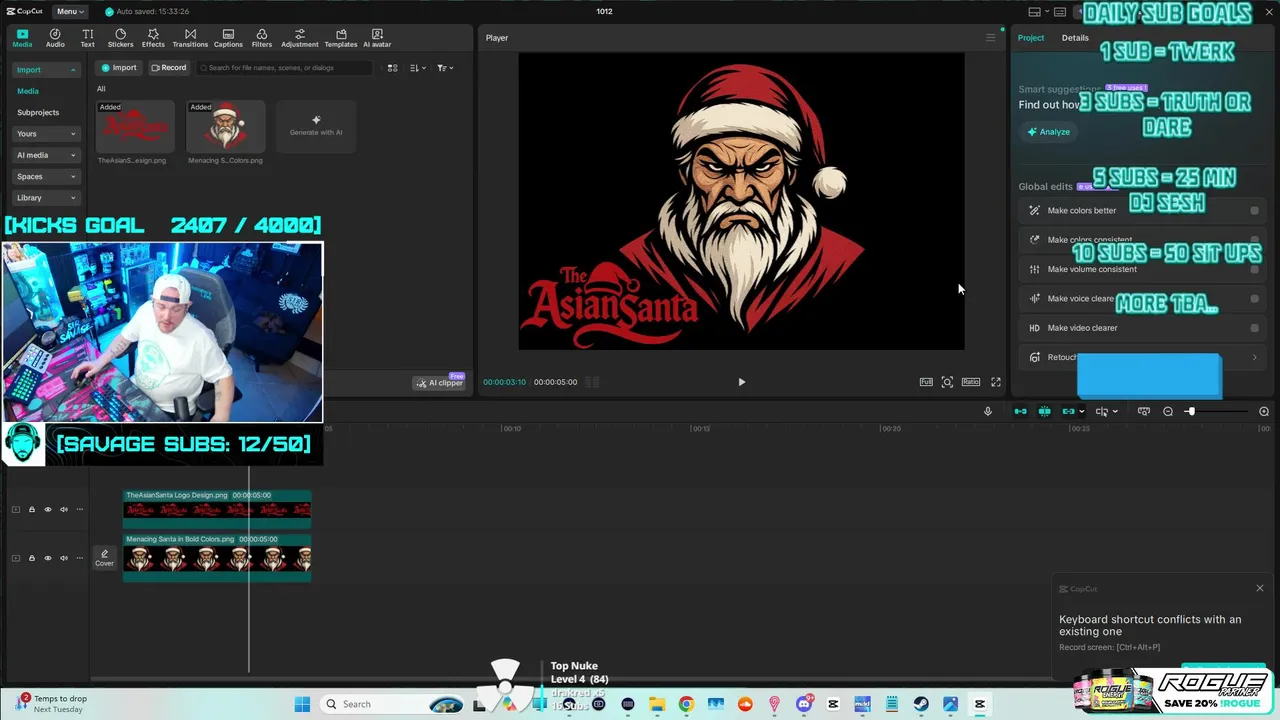The image size is (1280, 720).
Task: Click the timeline zoom out icon
Action: tap(1167, 412)
